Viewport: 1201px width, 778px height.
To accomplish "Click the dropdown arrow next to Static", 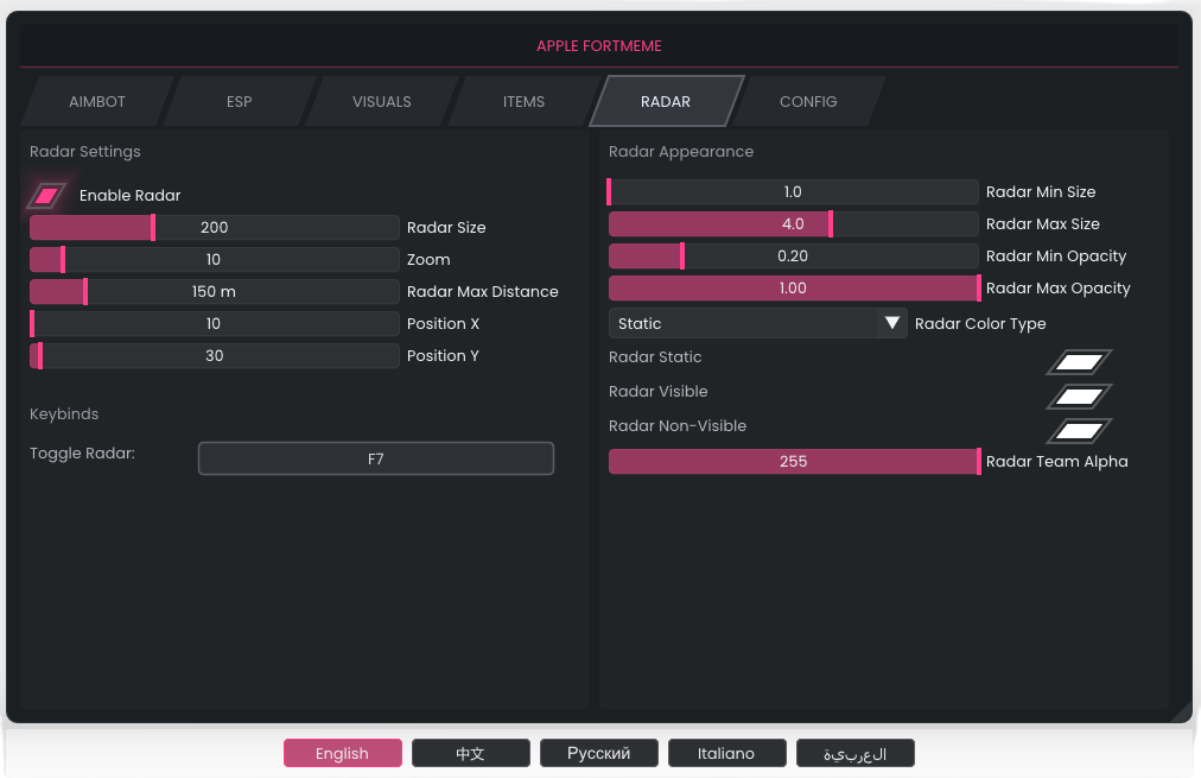I will point(892,324).
